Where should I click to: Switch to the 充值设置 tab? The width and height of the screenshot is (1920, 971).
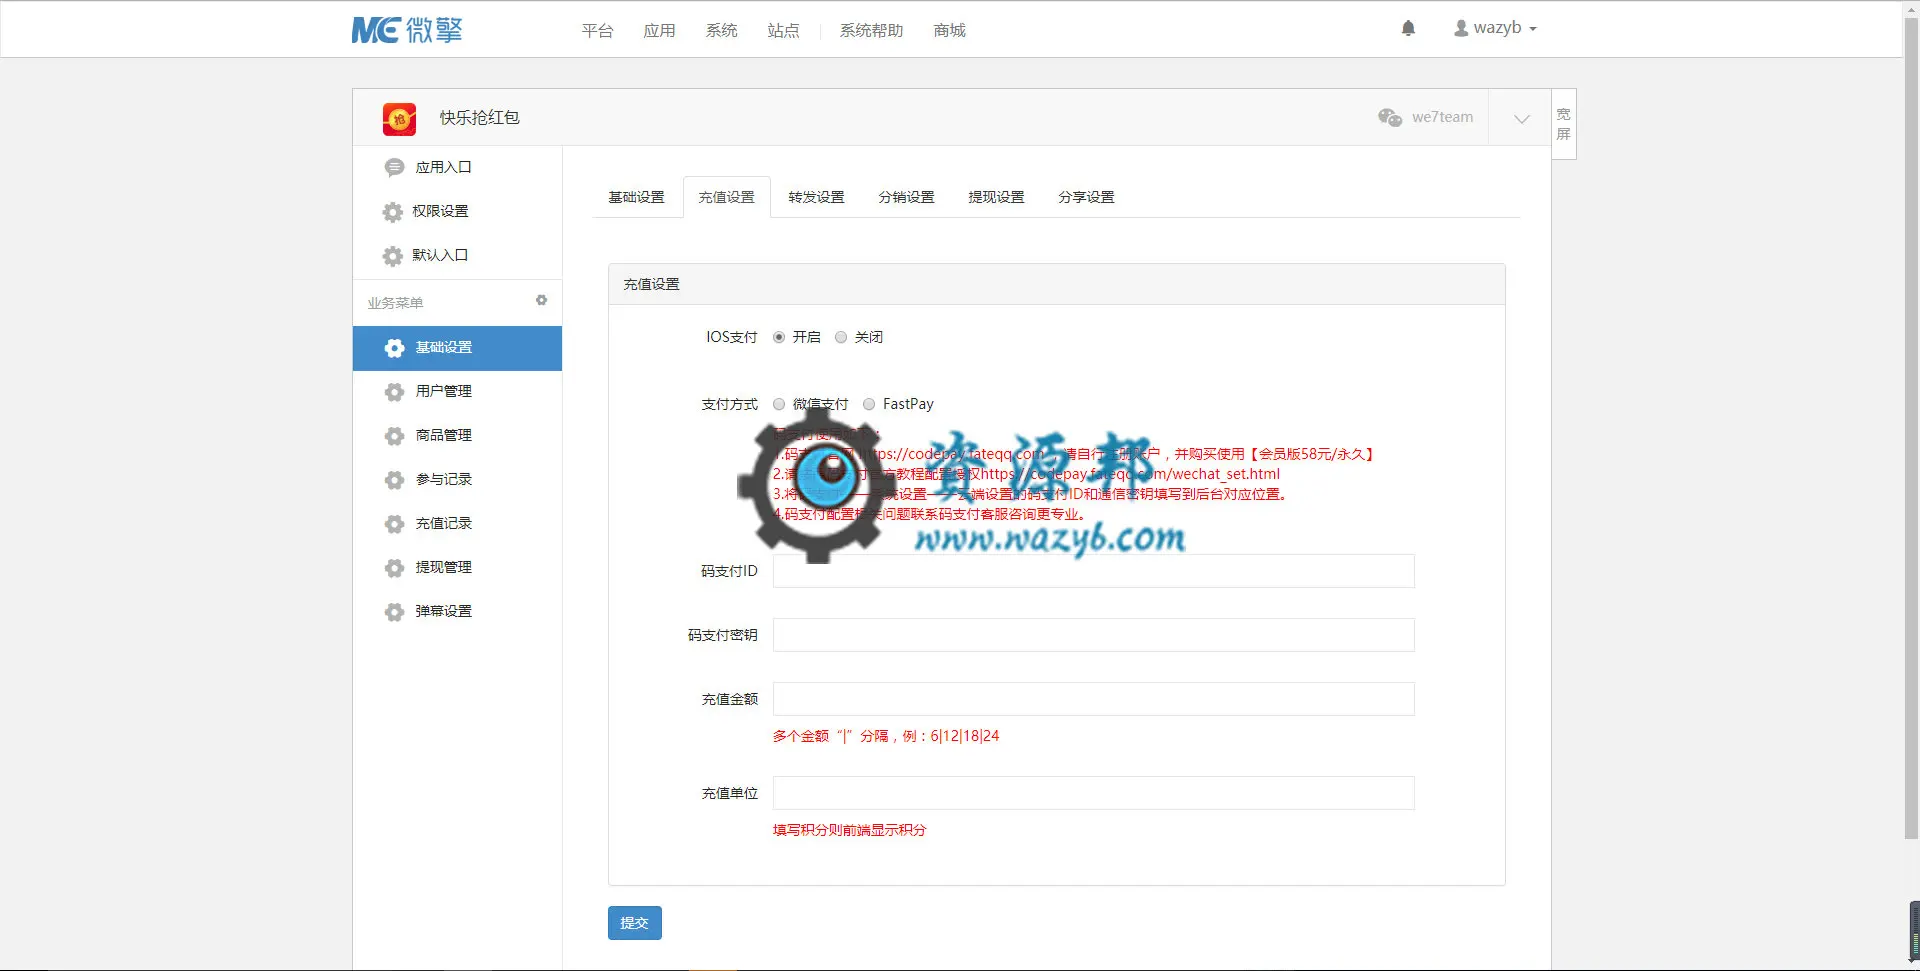click(x=726, y=197)
